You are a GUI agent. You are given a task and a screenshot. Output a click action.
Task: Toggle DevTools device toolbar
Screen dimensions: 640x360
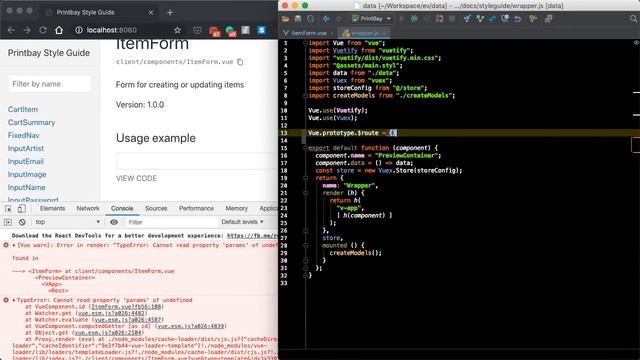(x=21, y=209)
